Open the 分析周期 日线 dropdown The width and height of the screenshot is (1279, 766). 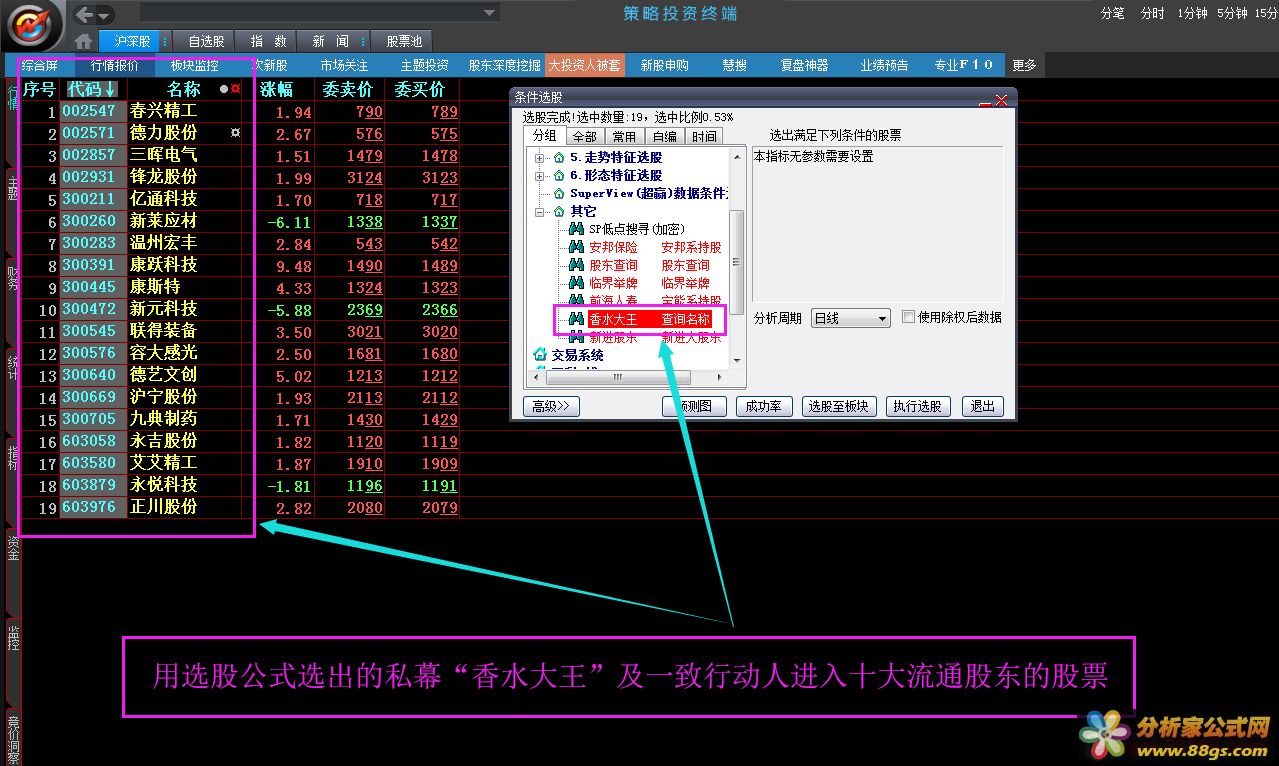850,318
